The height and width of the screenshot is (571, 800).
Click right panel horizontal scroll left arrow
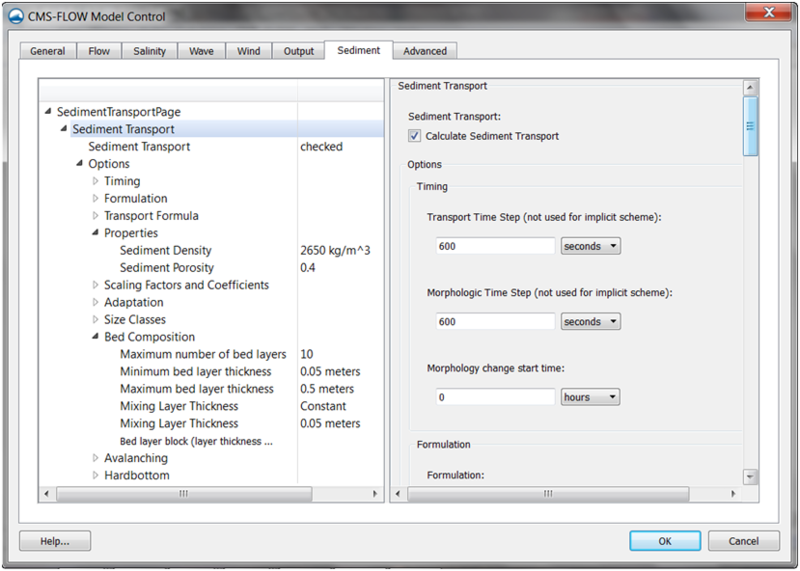click(x=398, y=493)
